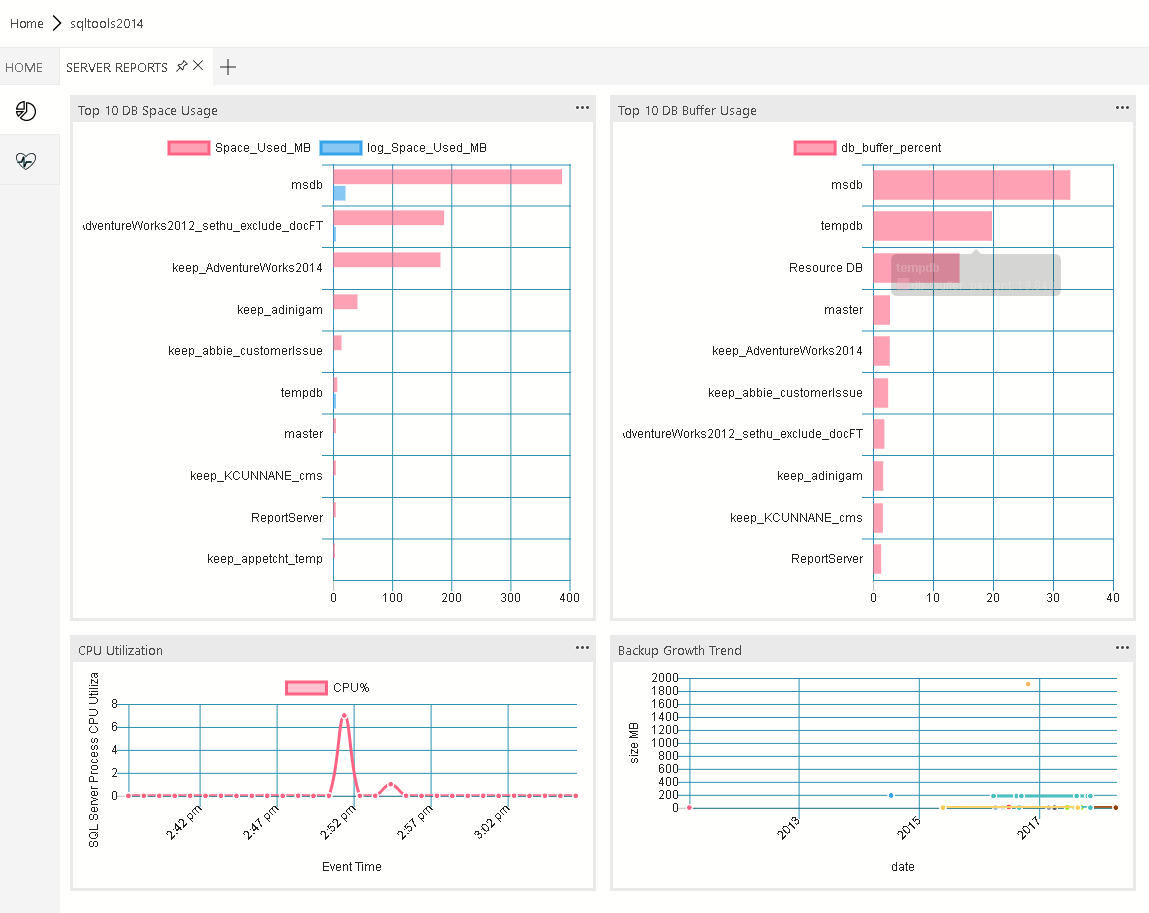The image size is (1149, 913).
Task: Click the pin icon on Server Reports tab
Action: (181, 66)
